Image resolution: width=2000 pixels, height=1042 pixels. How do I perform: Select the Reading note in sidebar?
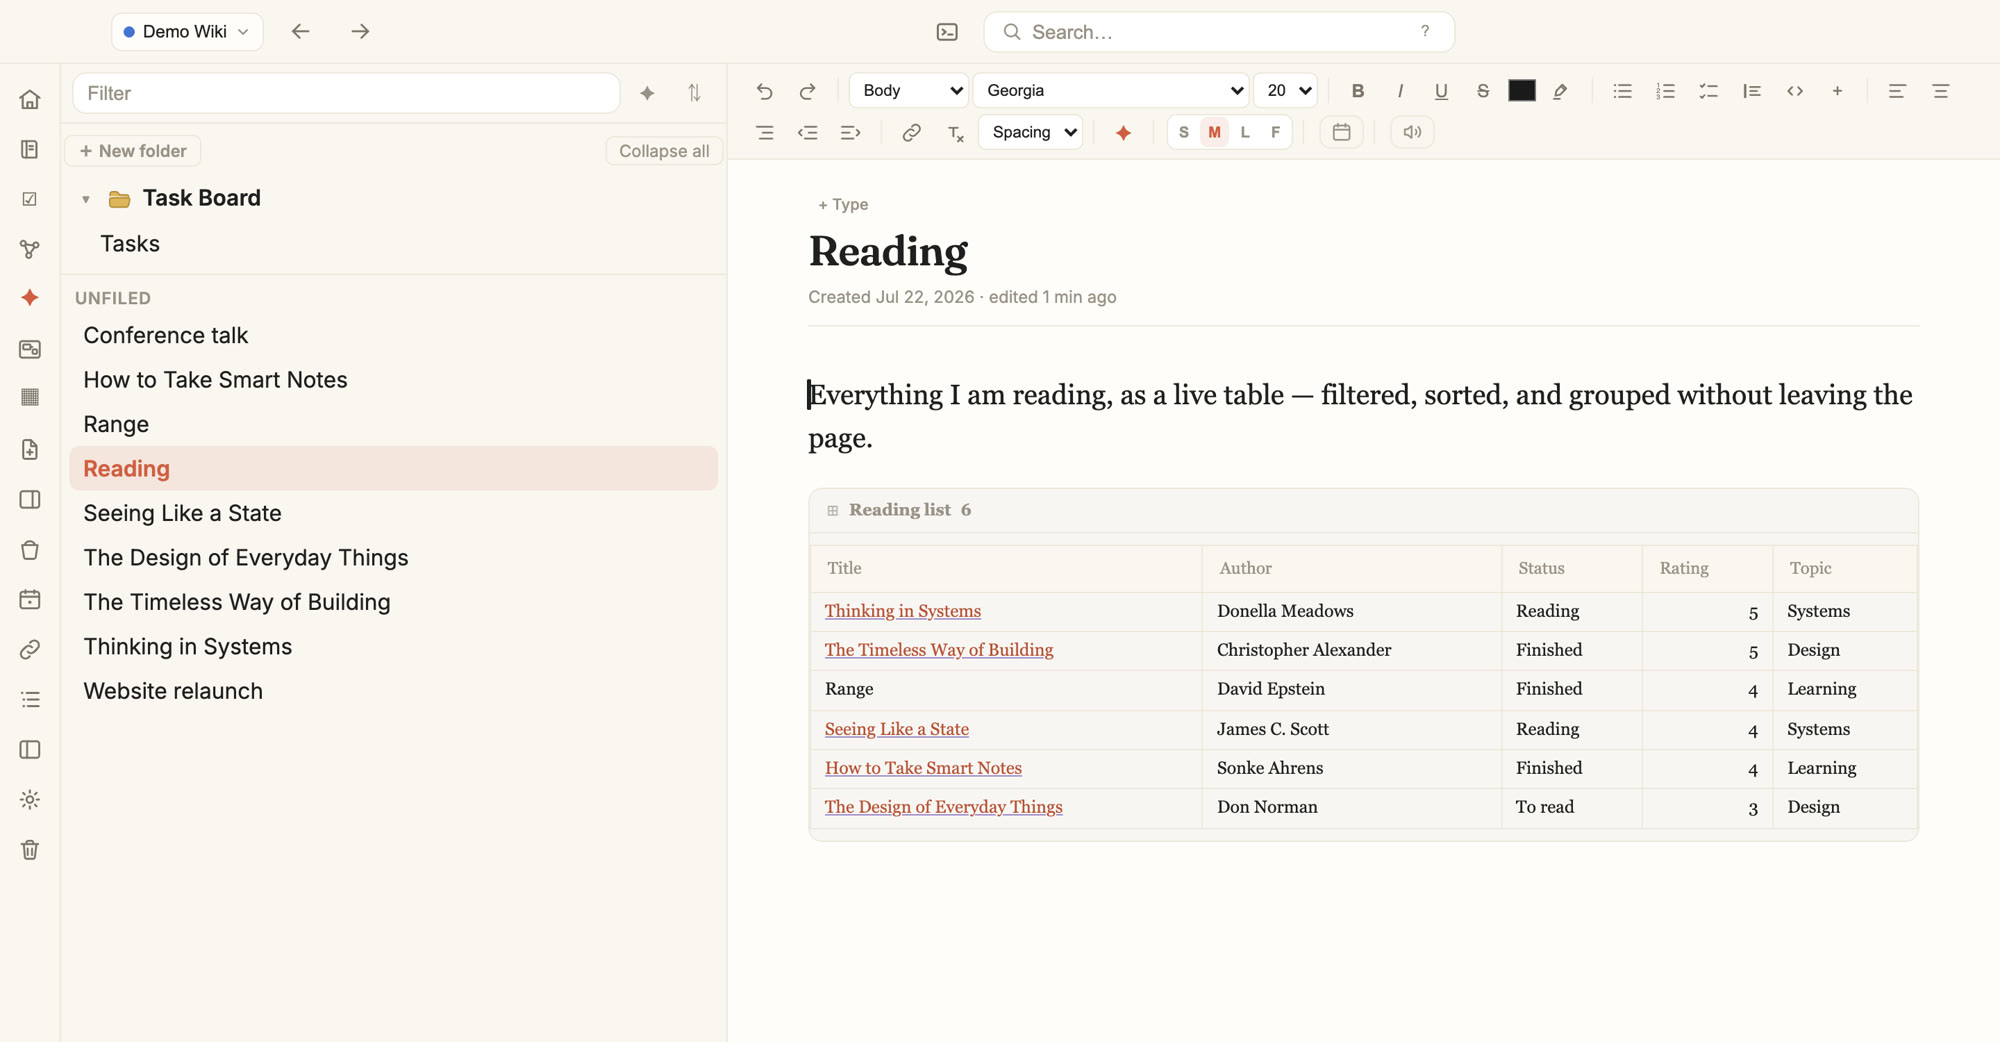point(393,468)
